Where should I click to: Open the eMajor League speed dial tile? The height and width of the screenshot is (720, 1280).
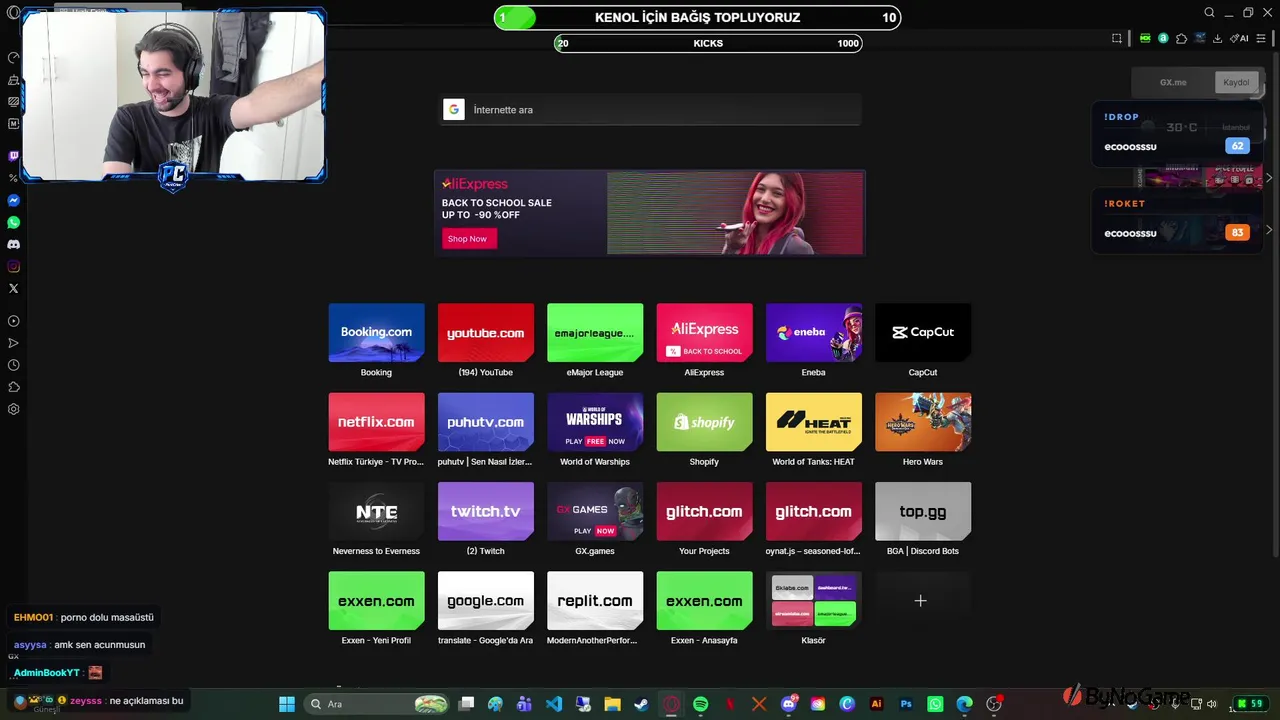tap(595, 332)
